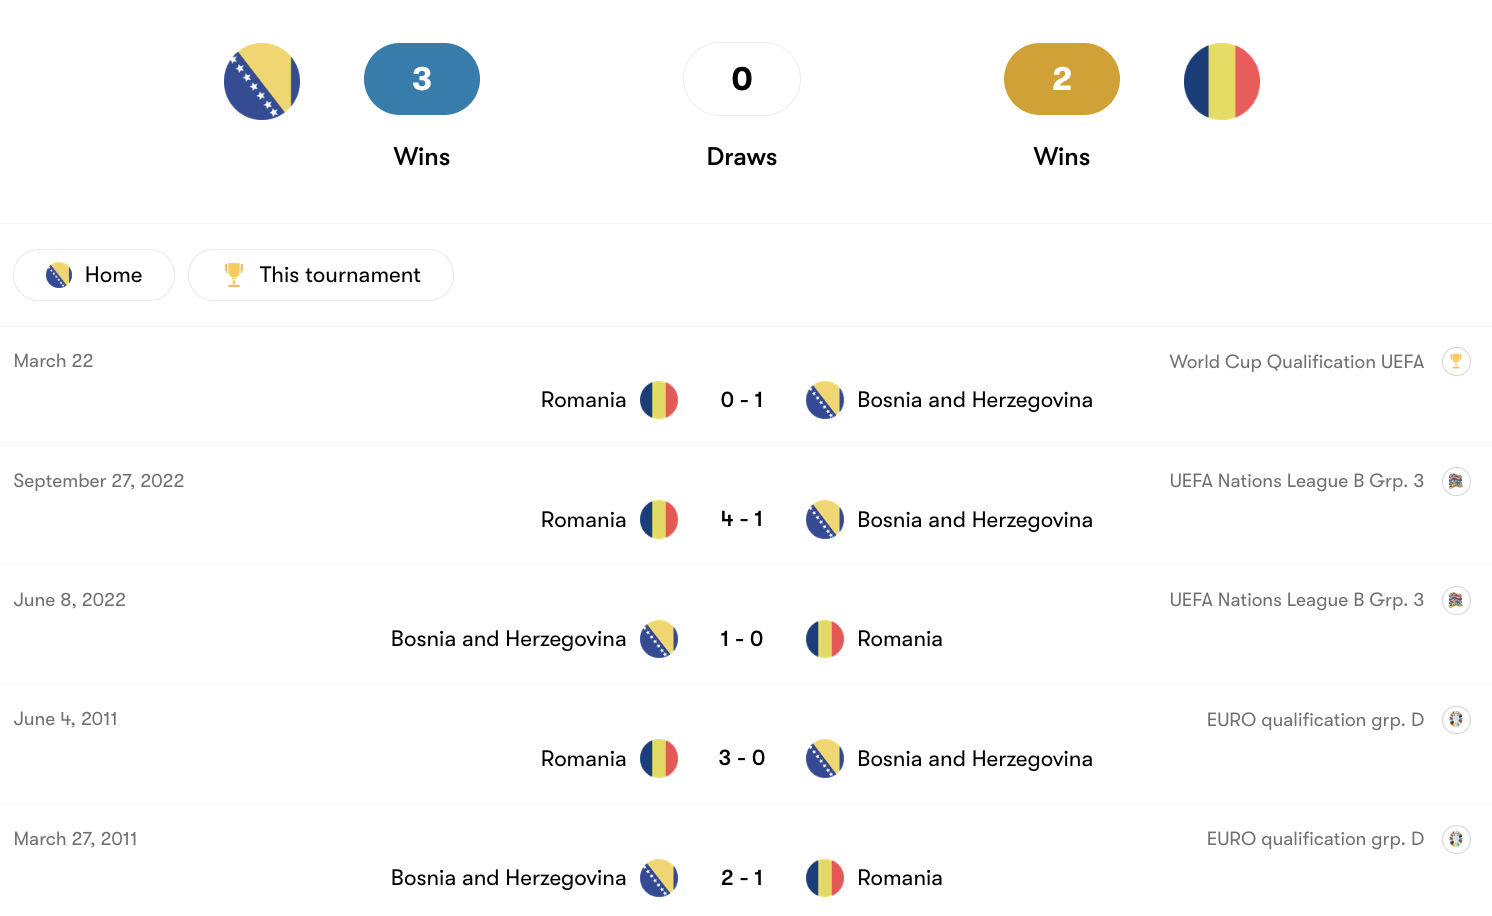Click the Nations League icon on the June 8 row
1492x916 pixels.
point(1457,600)
